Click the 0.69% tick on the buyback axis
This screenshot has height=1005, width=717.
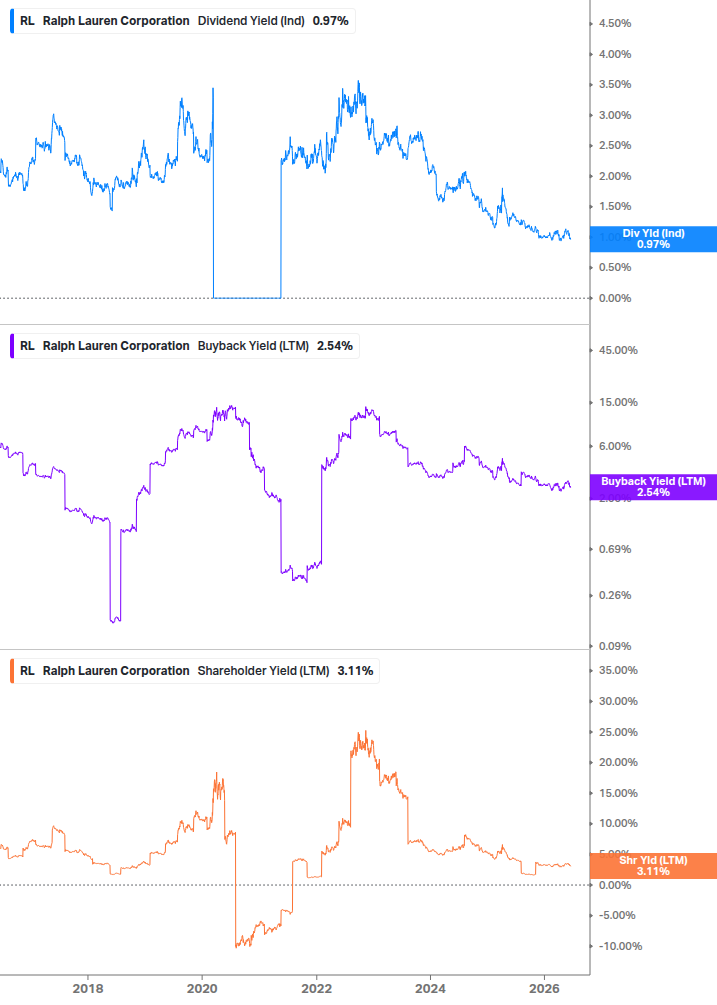point(614,549)
